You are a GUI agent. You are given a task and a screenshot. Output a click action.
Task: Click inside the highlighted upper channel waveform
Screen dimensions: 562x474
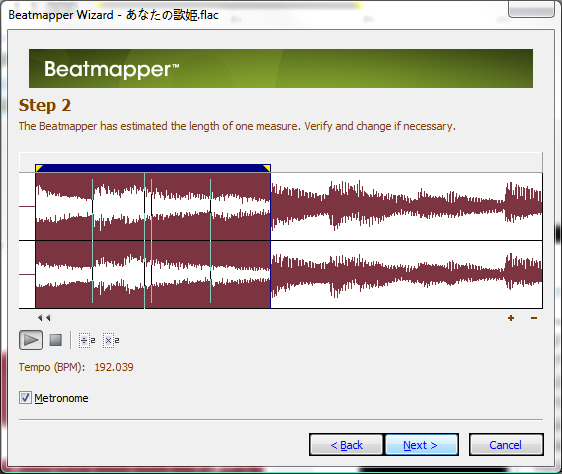[x=153, y=207]
